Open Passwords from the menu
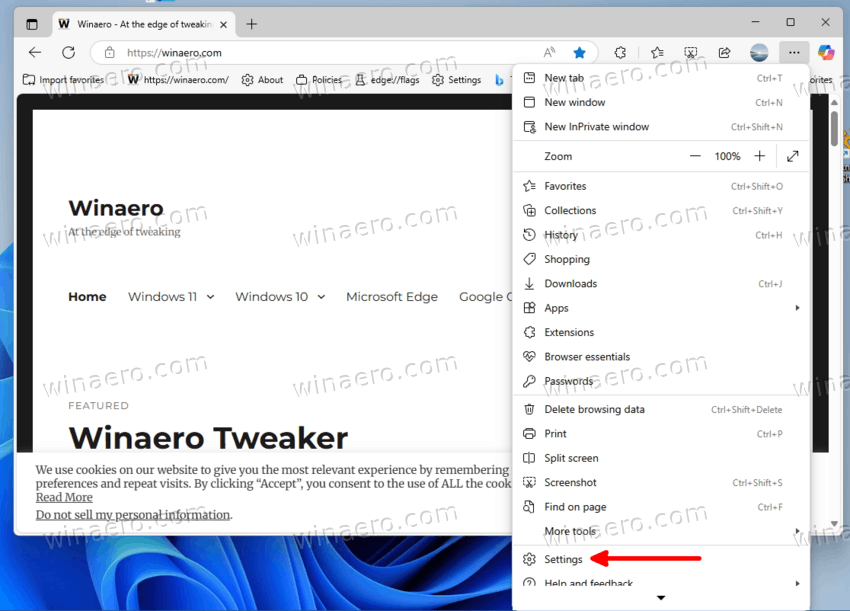Screen dimensions: 850x611 coord(661,381)
